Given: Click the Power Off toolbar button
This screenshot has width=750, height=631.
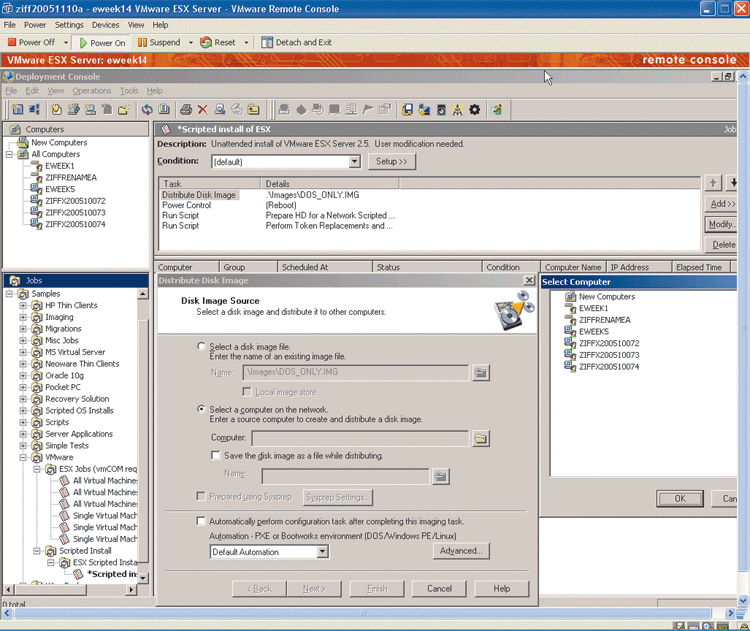Looking at the screenshot, I should tap(32, 43).
